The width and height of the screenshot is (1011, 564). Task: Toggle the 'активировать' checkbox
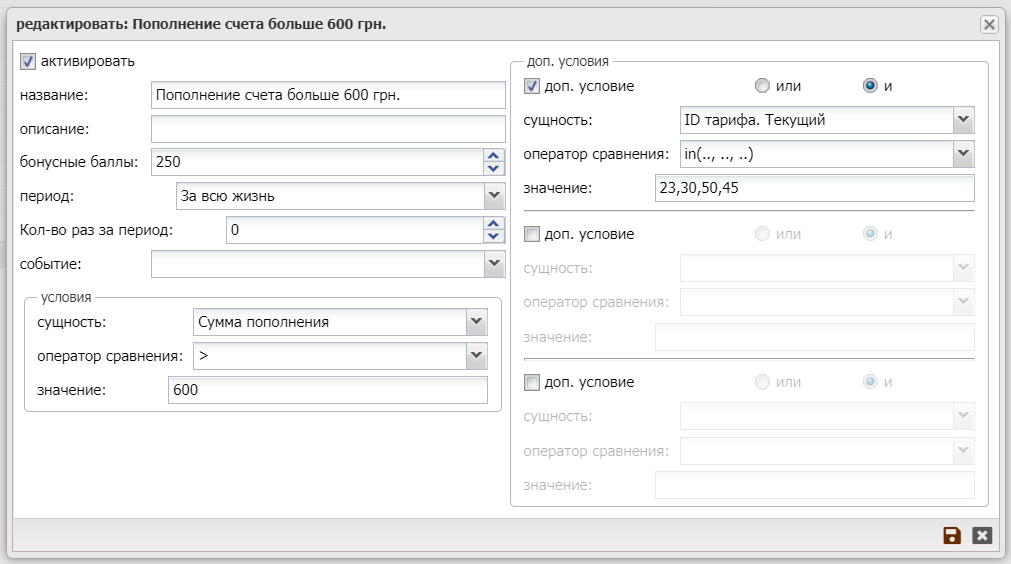[28, 61]
